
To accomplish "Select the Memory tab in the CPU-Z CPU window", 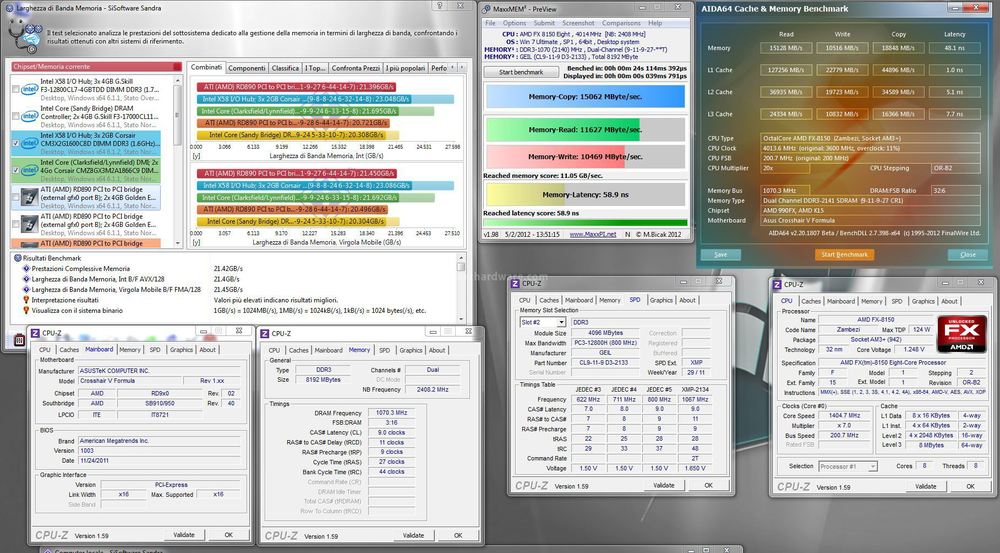I will click(871, 301).
